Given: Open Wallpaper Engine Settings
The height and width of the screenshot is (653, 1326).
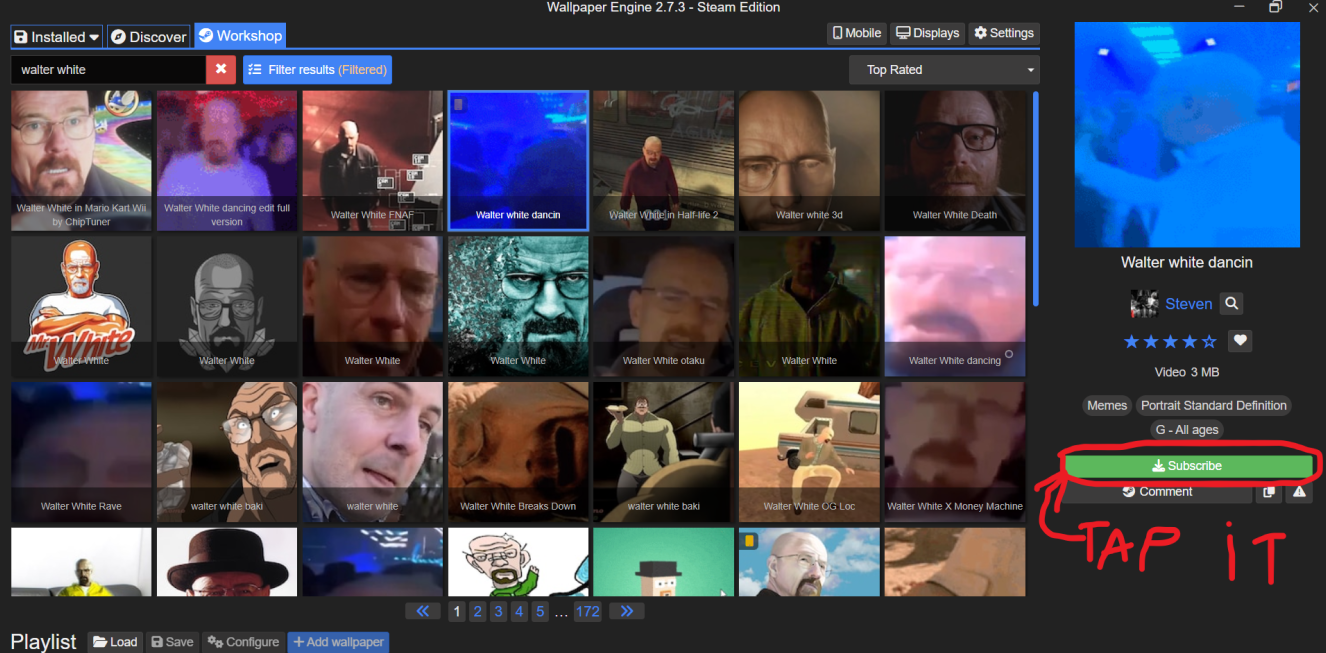Looking at the screenshot, I should [x=1004, y=33].
